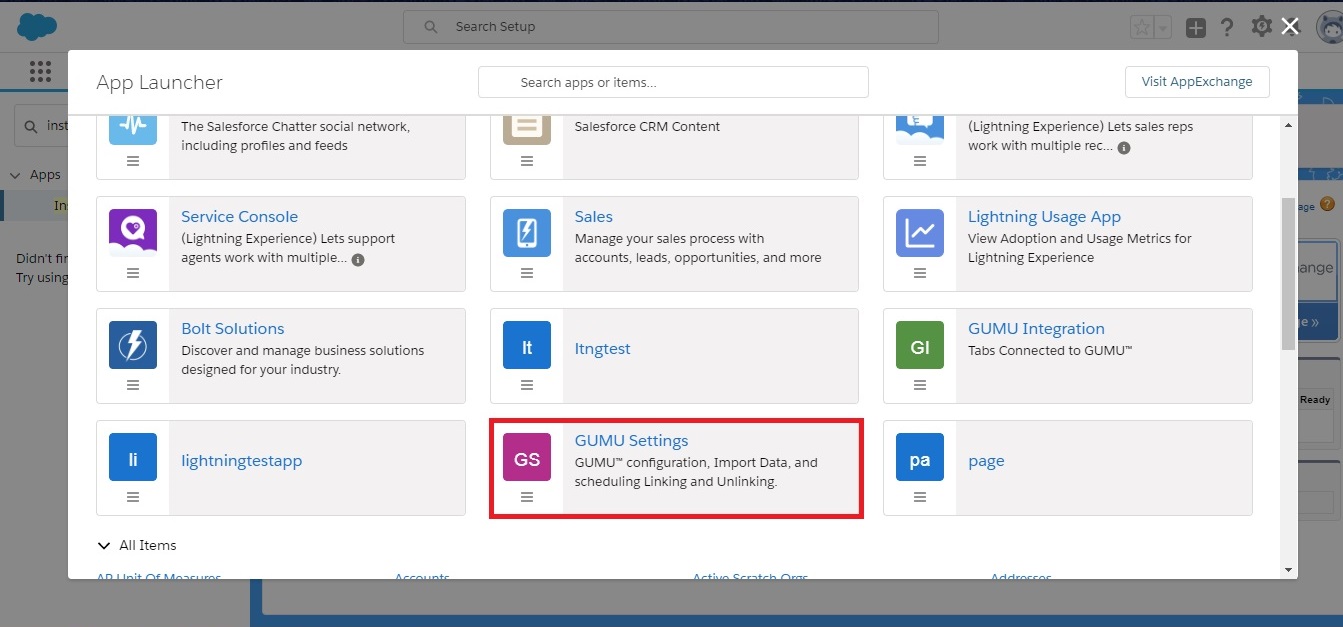The height and width of the screenshot is (627, 1343).
Task: Click the 'Search apps or items...' field
Action: coord(673,82)
